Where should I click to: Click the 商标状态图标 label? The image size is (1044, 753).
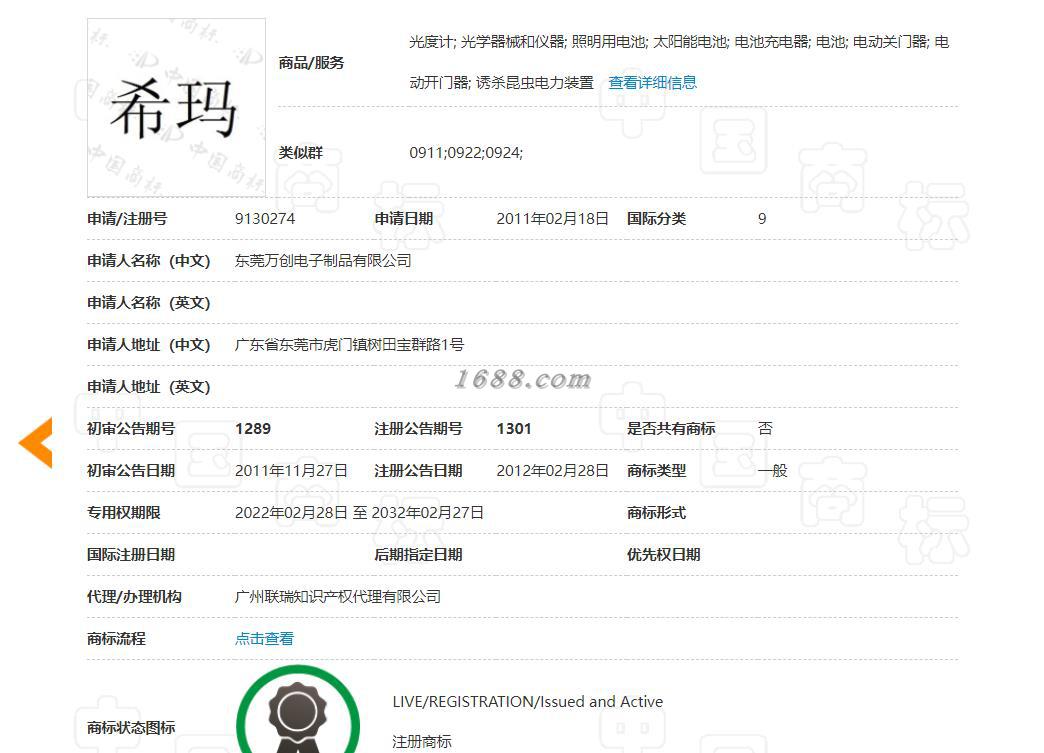(131, 728)
